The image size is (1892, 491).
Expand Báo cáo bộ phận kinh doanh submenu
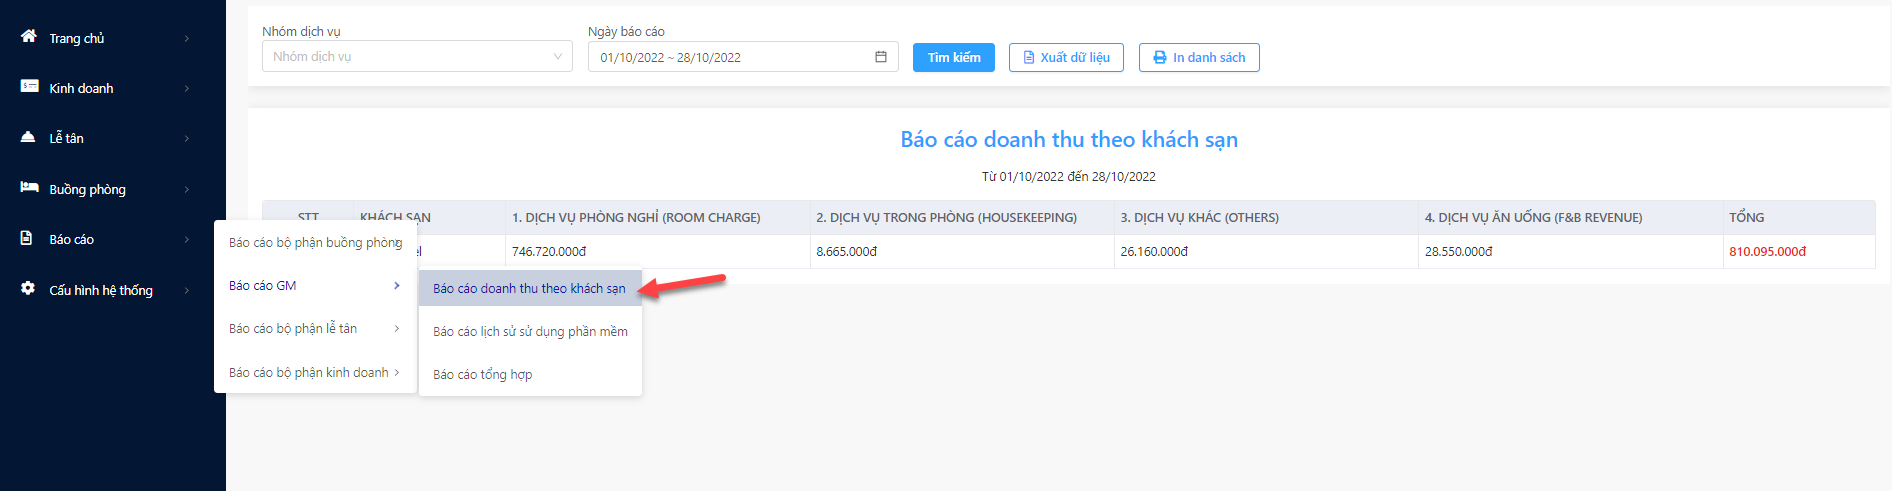[397, 372]
